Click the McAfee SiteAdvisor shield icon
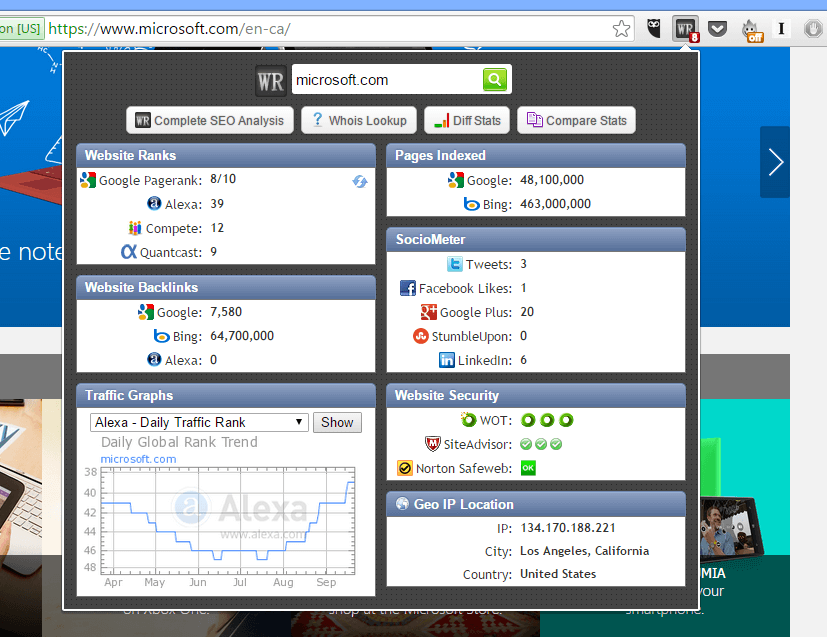 pos(432,444)
